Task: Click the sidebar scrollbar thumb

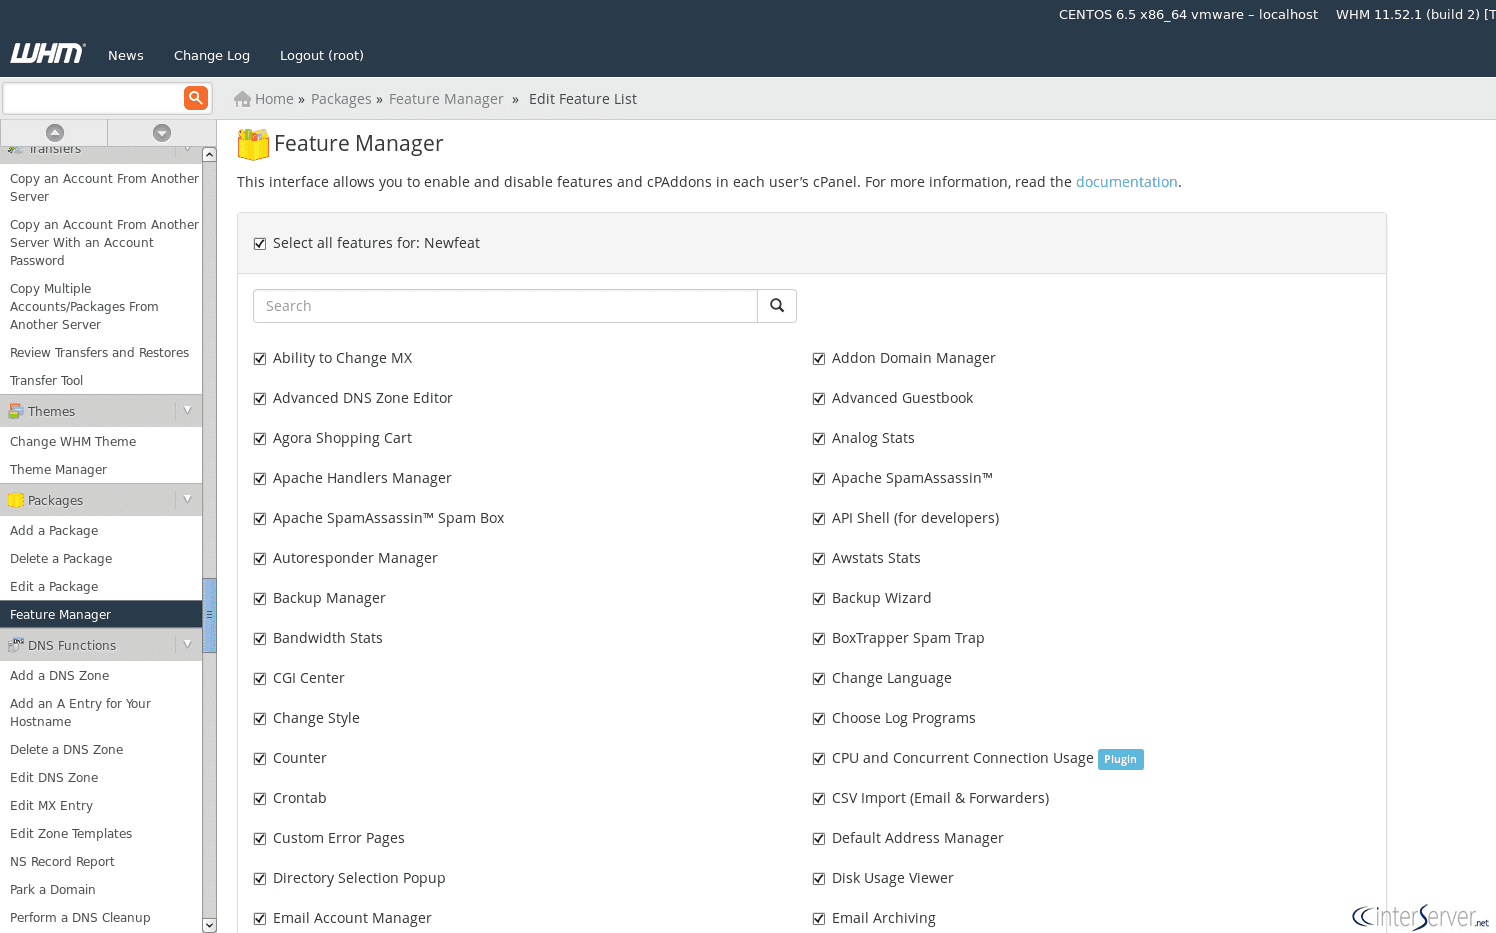Action: coord(209,615)
